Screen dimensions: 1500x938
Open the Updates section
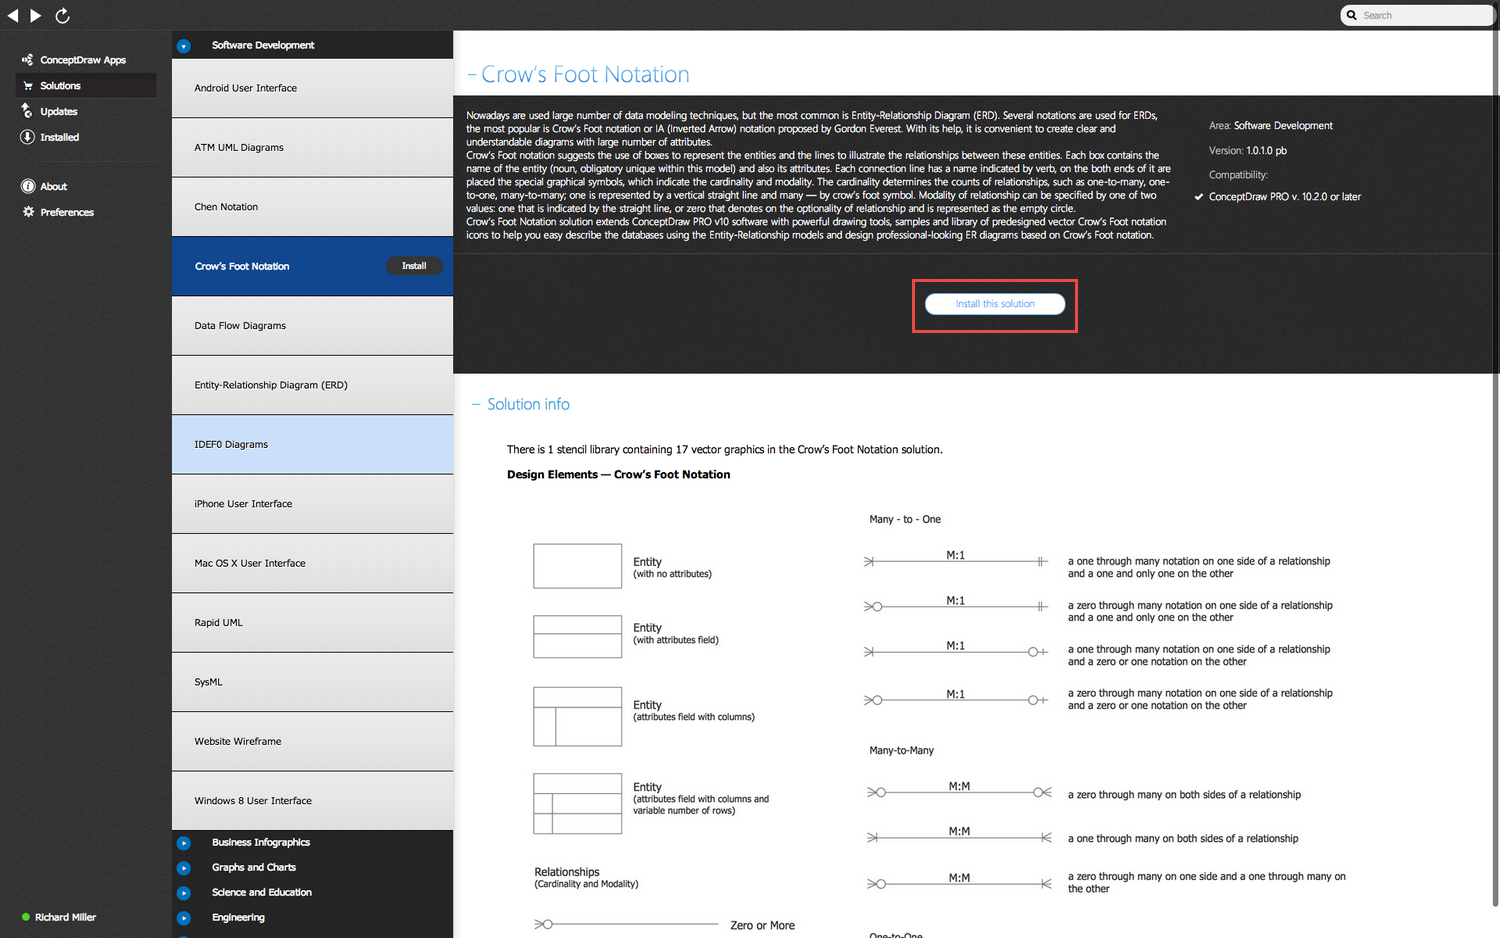(58, 112)
